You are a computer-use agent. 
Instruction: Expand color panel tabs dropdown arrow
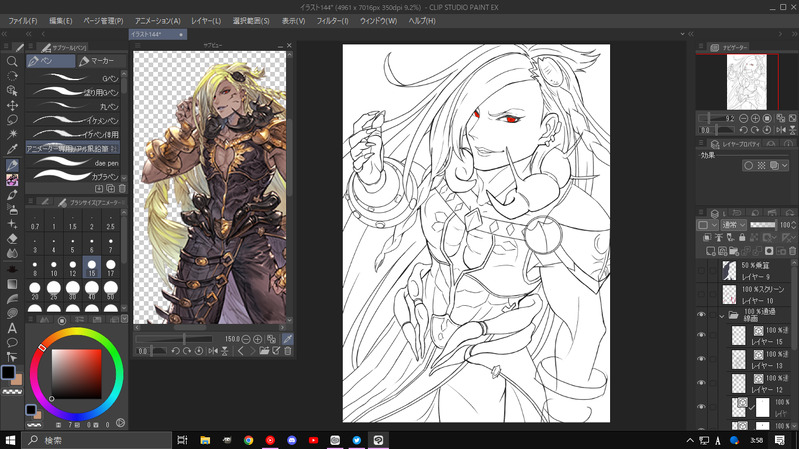(x=124, y=320)
